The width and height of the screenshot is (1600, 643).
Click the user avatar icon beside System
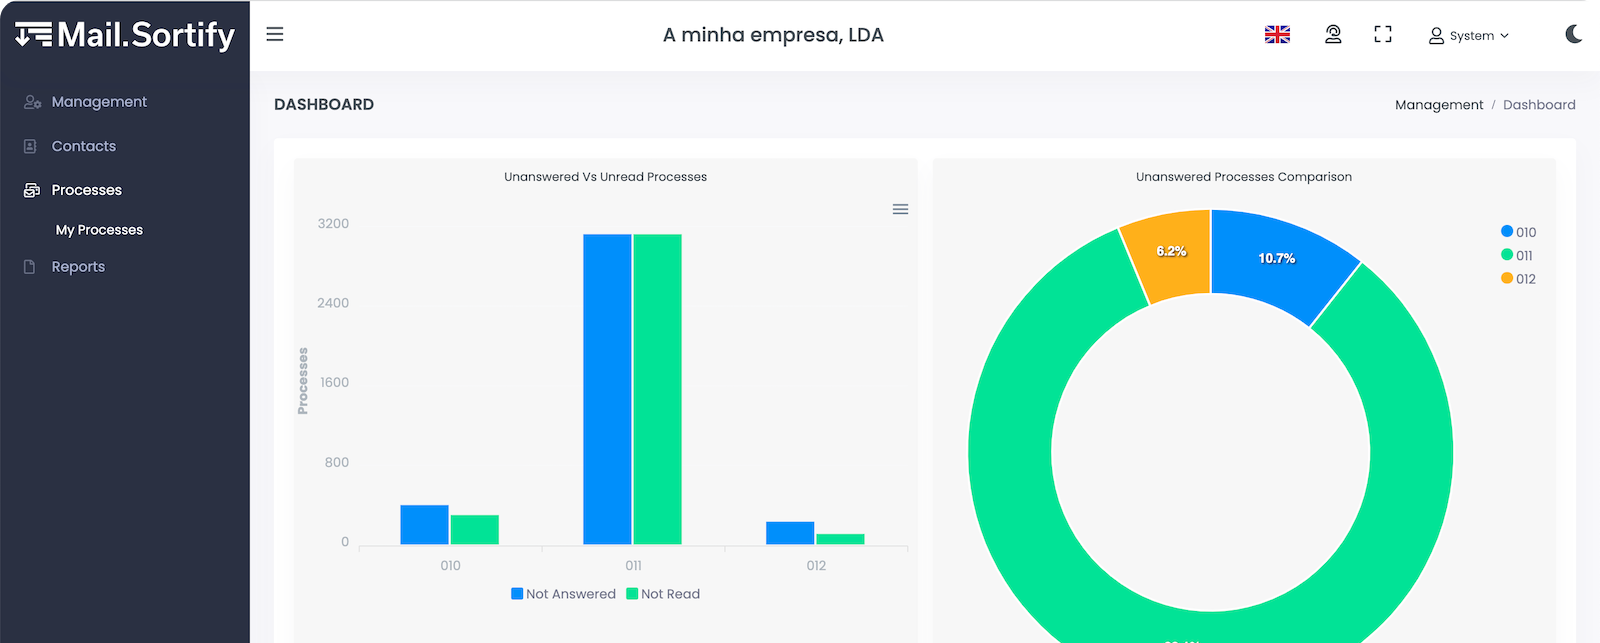[1436, 36]
